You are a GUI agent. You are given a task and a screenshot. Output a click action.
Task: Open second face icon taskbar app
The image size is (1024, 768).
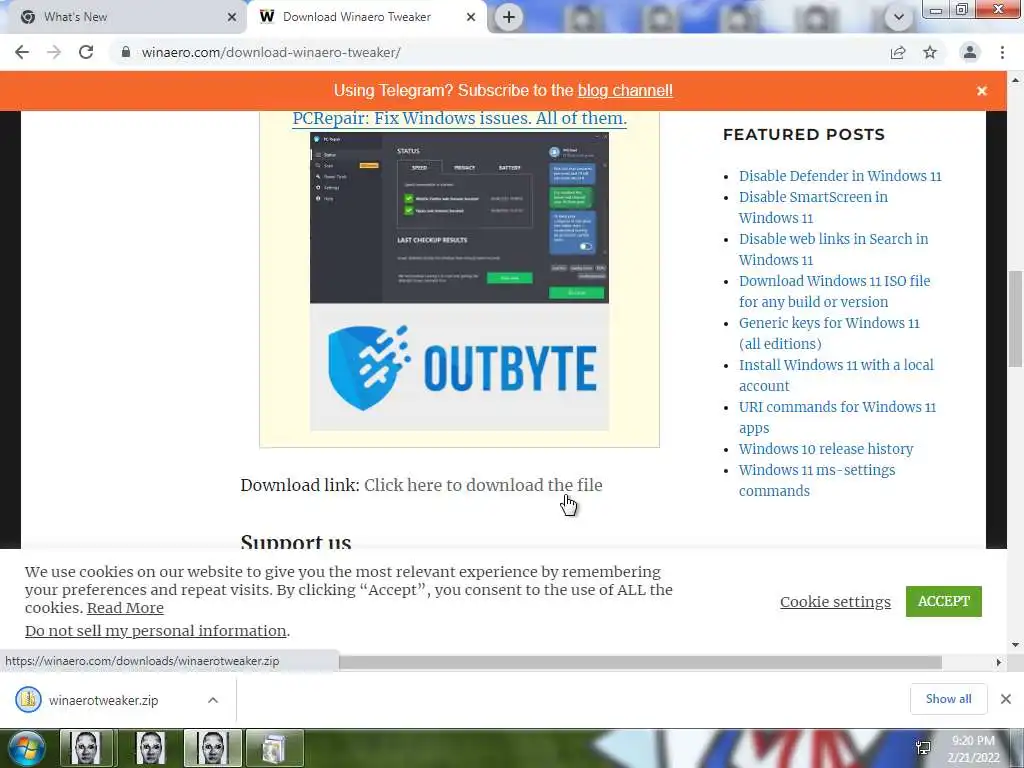coord(150,748)
